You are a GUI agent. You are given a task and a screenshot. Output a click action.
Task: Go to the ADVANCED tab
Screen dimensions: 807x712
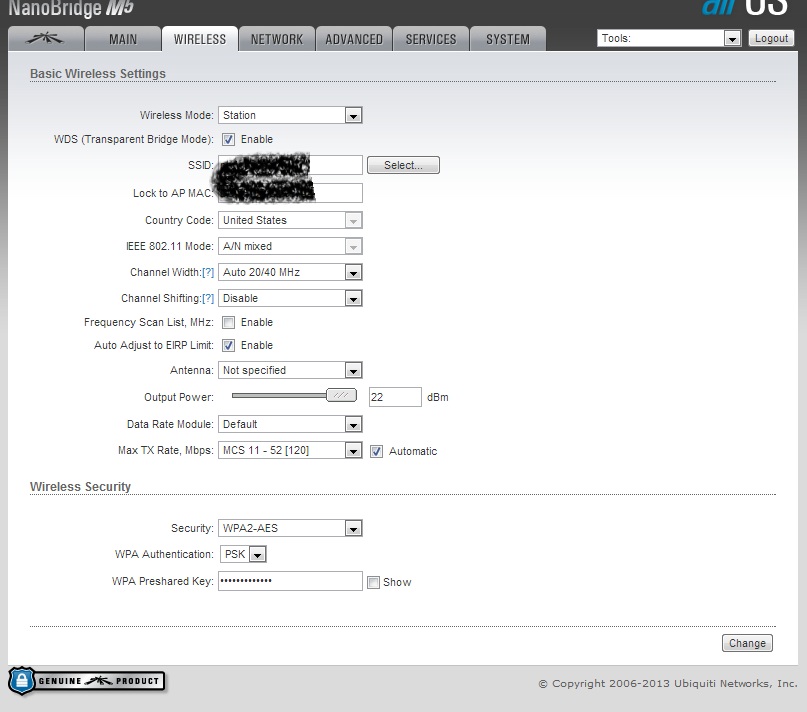[x=354, y=39]
